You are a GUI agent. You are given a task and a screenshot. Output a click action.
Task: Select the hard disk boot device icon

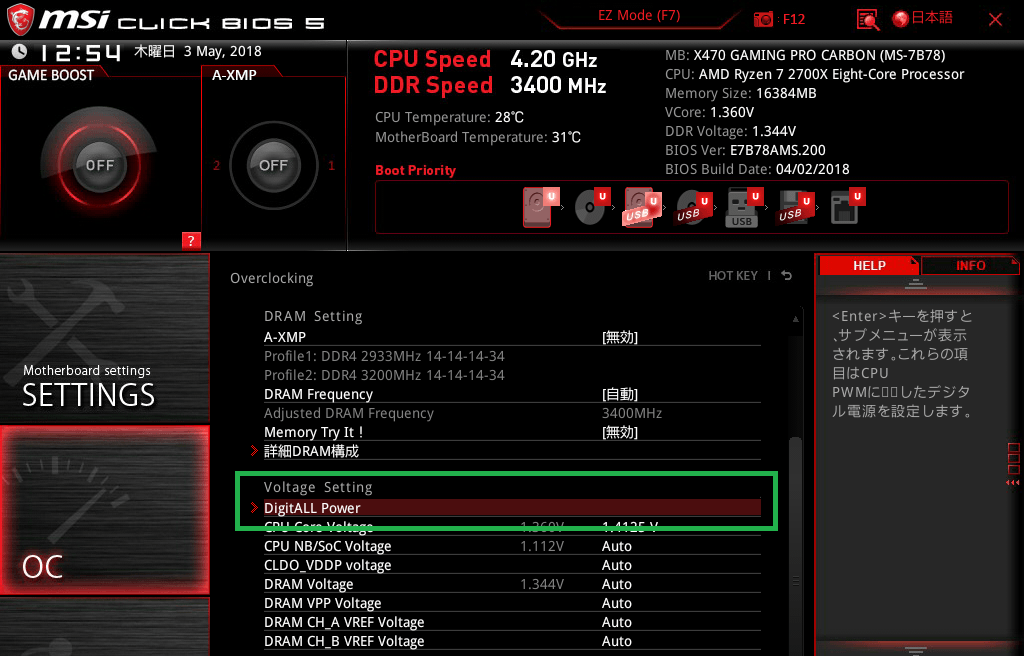541,207
